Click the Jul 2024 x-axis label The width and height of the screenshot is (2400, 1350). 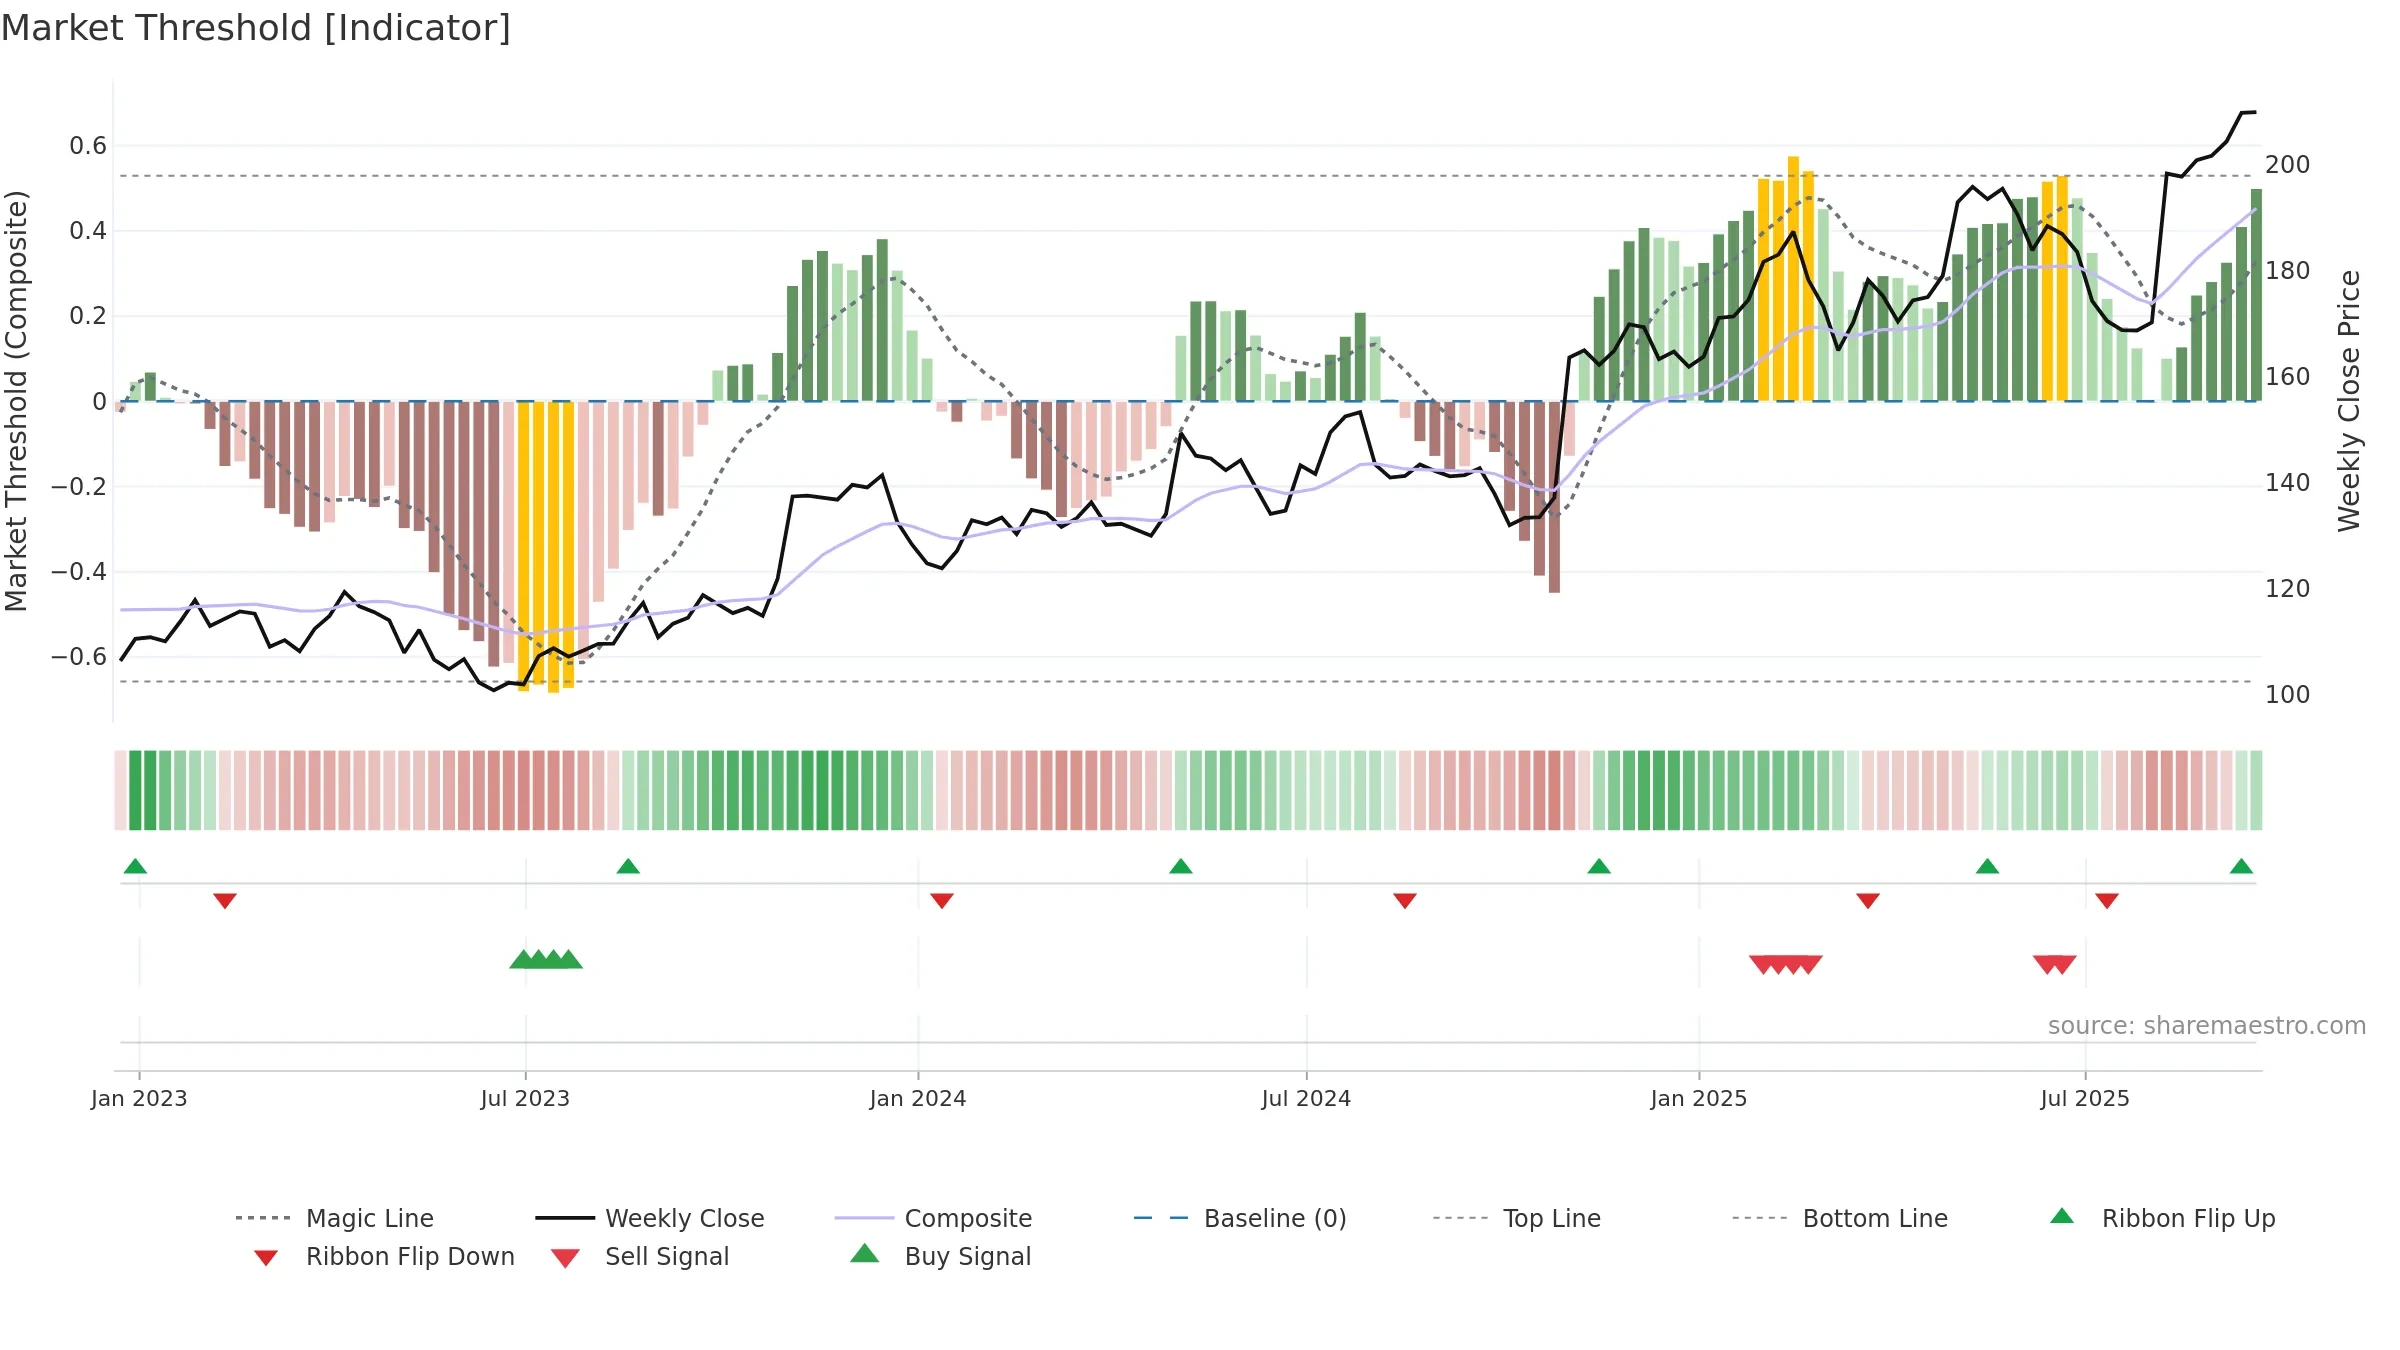pyautogui.click(x=1306, y=1098)
